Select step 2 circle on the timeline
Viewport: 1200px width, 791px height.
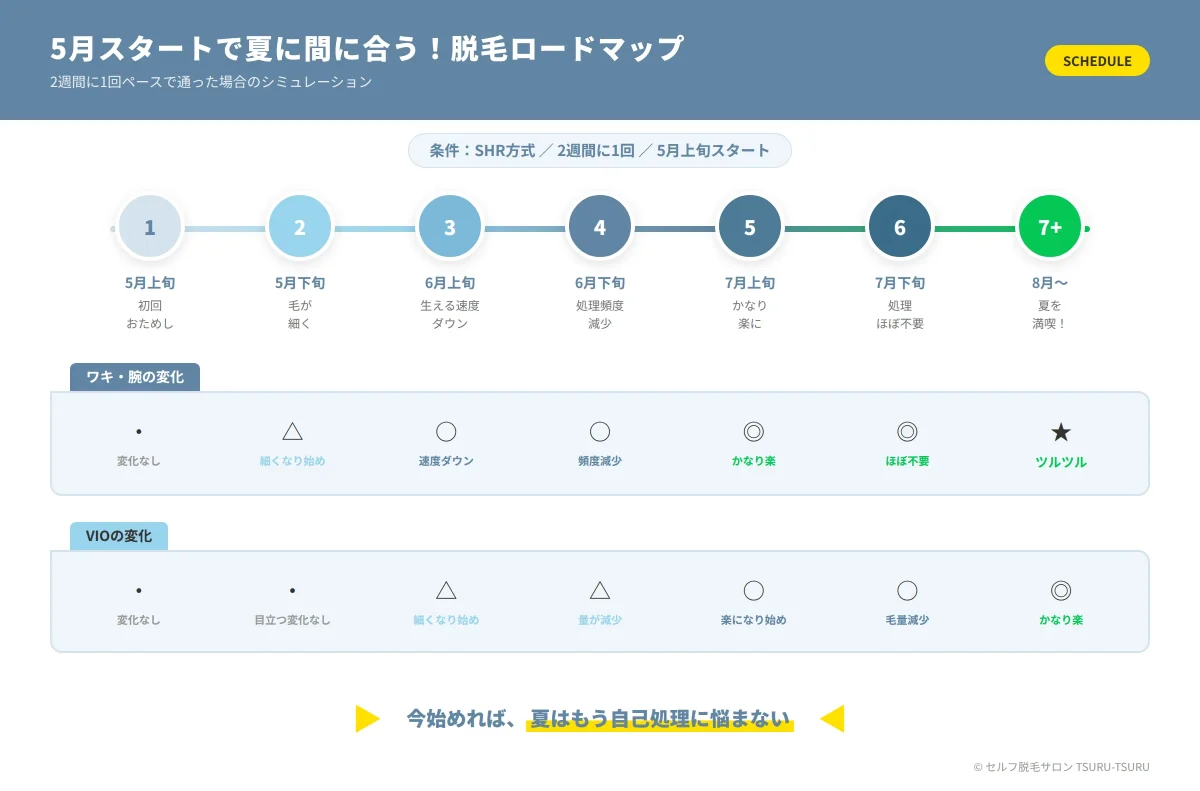300,227
